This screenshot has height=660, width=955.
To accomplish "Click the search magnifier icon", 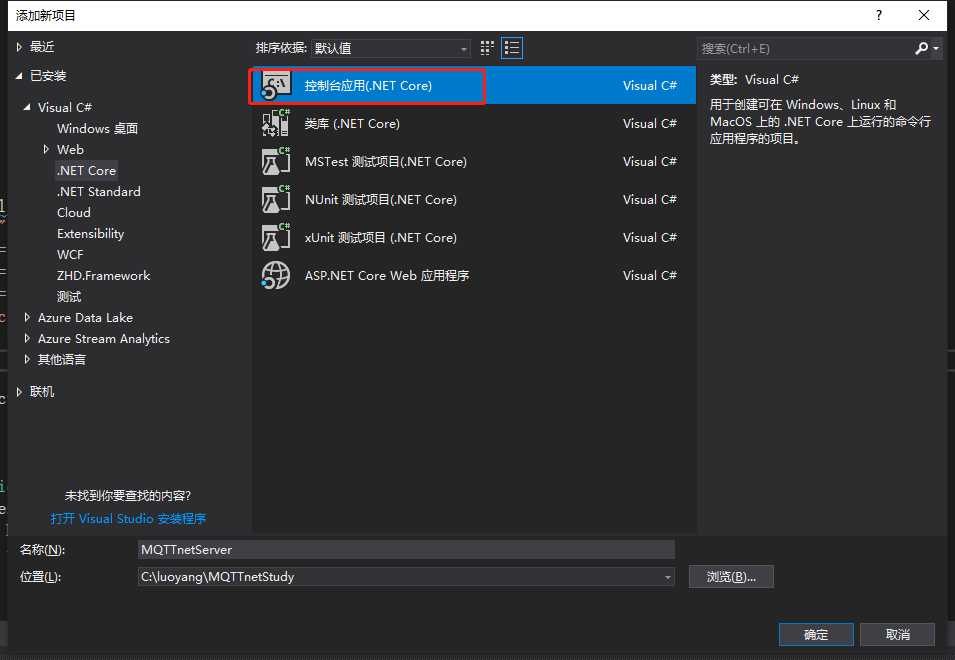I will click(922, 48).
